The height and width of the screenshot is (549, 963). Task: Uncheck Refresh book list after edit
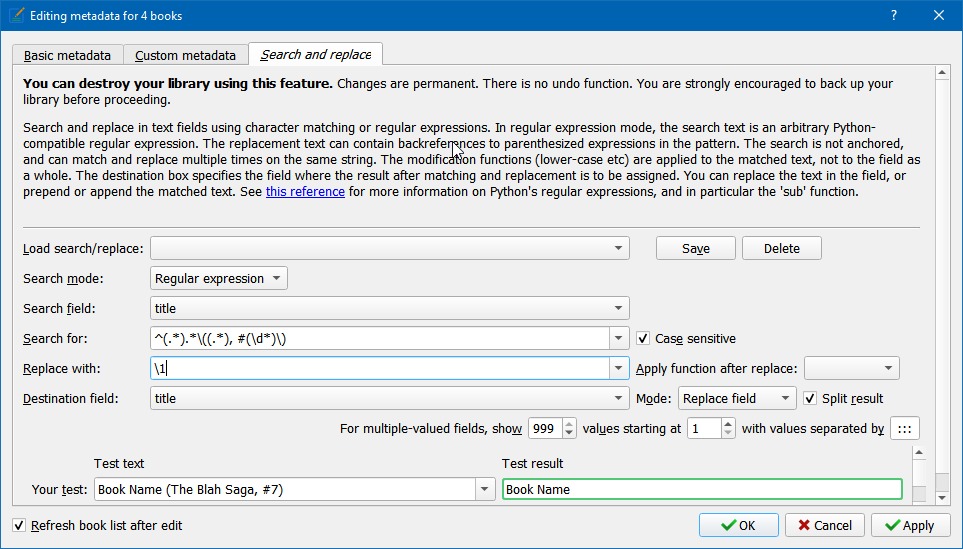point(20,525)
